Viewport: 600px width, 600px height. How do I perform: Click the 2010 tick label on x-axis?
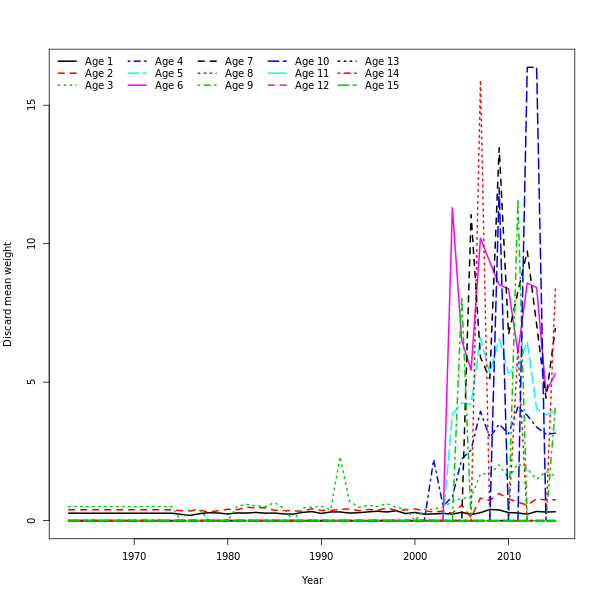pos(509,556)
